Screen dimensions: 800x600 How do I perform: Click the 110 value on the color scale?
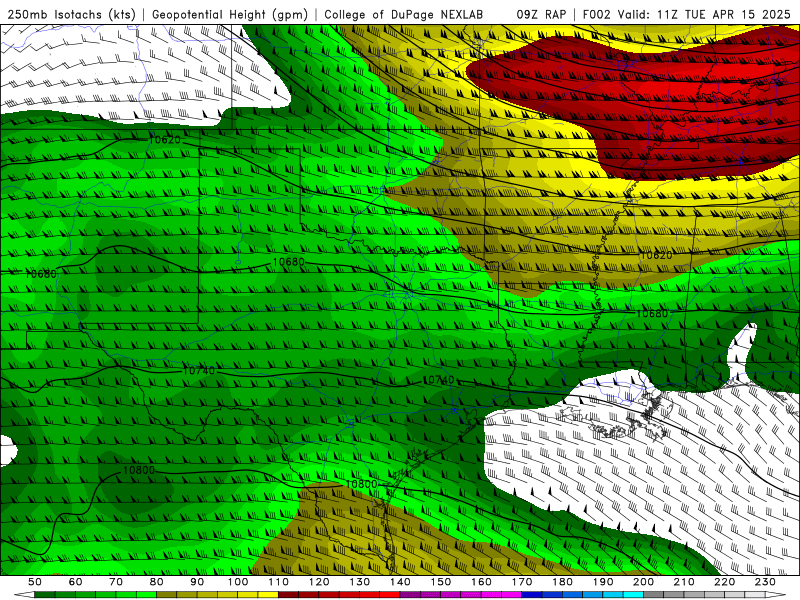[279, 582]
